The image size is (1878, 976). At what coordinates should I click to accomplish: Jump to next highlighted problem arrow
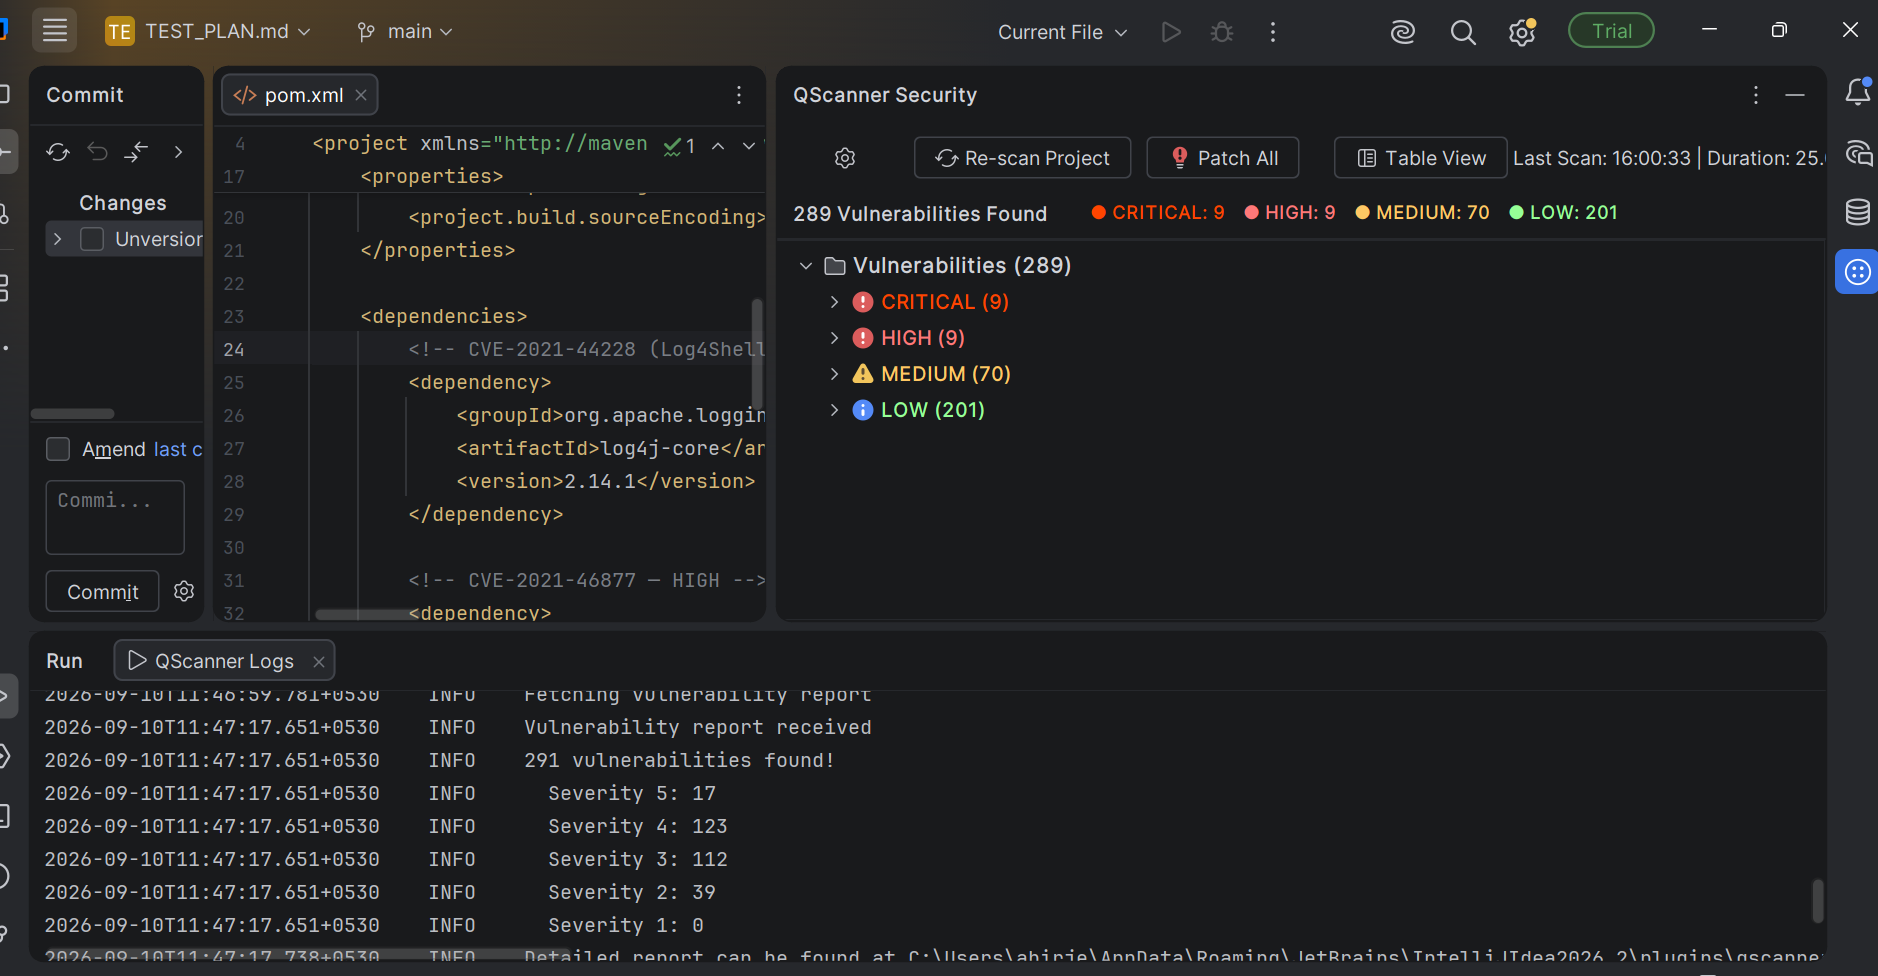(x=749, y=146)
